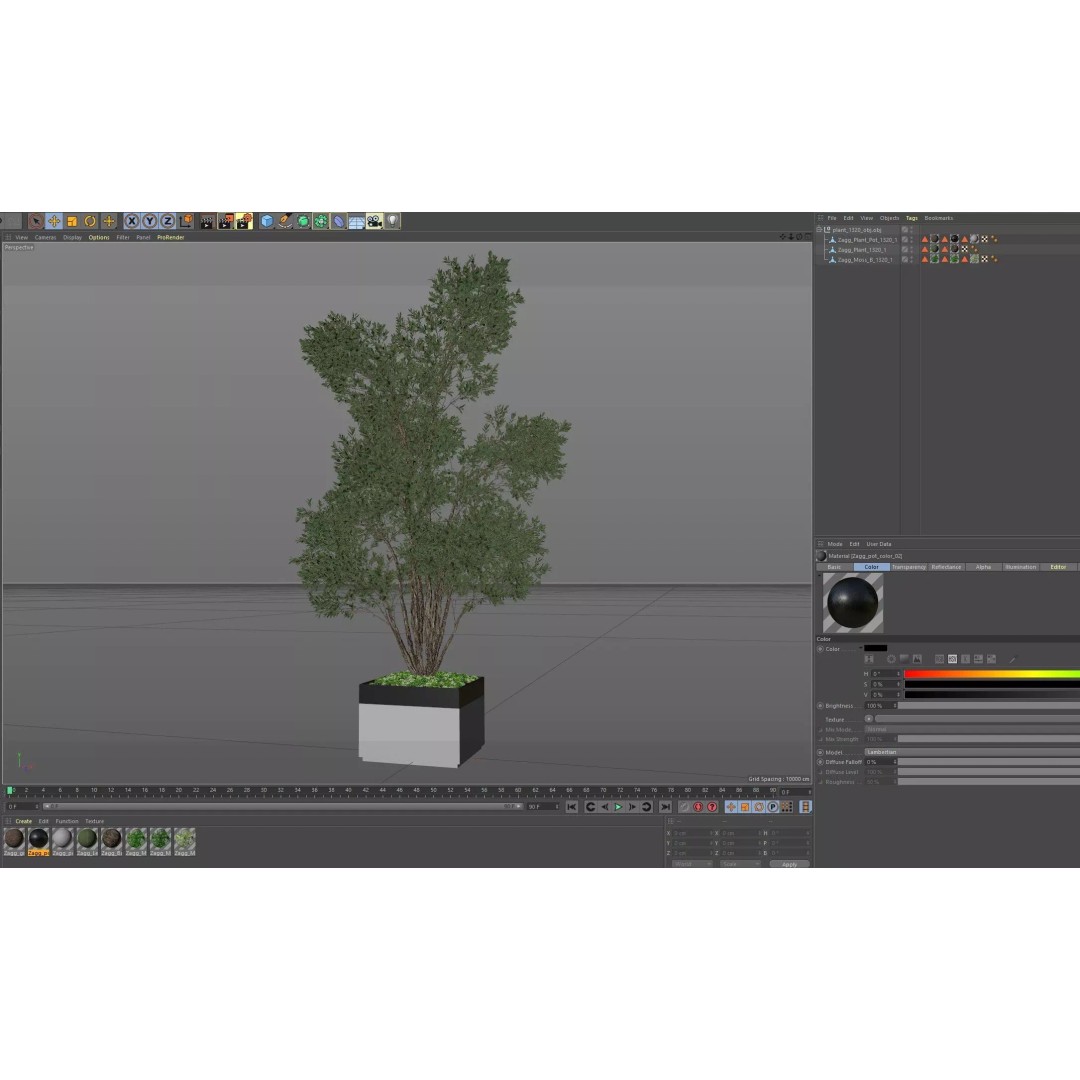This screenshot has height=1080, width=1080.
Task: Open the viewport ProRender menu
Action: point(171,238)
